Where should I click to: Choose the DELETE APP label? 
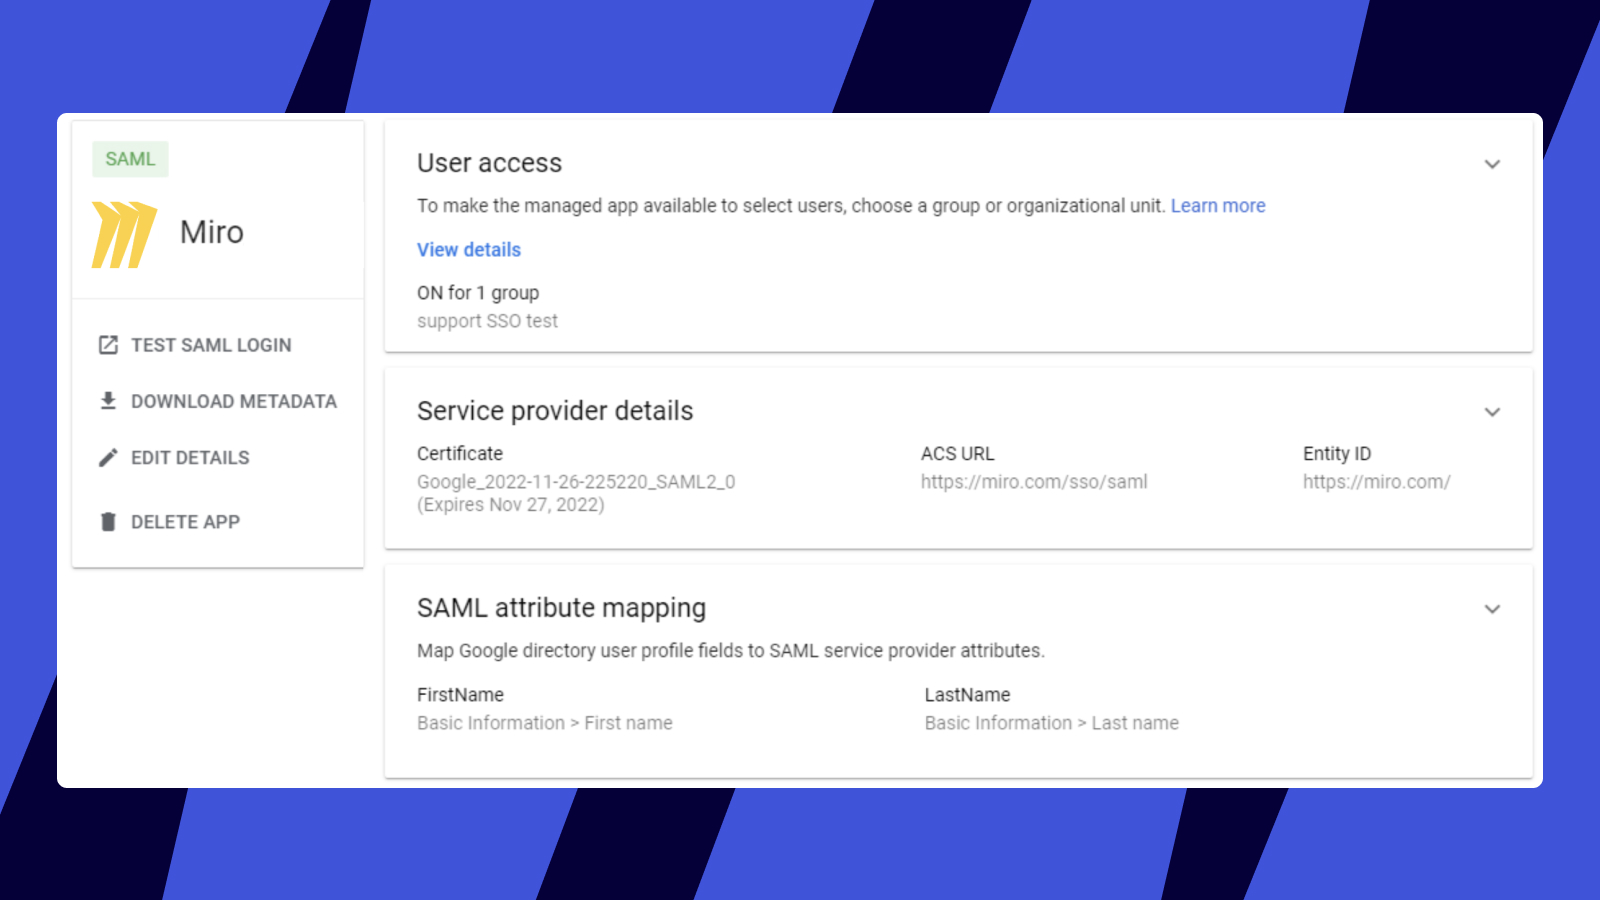coord(185,522)
